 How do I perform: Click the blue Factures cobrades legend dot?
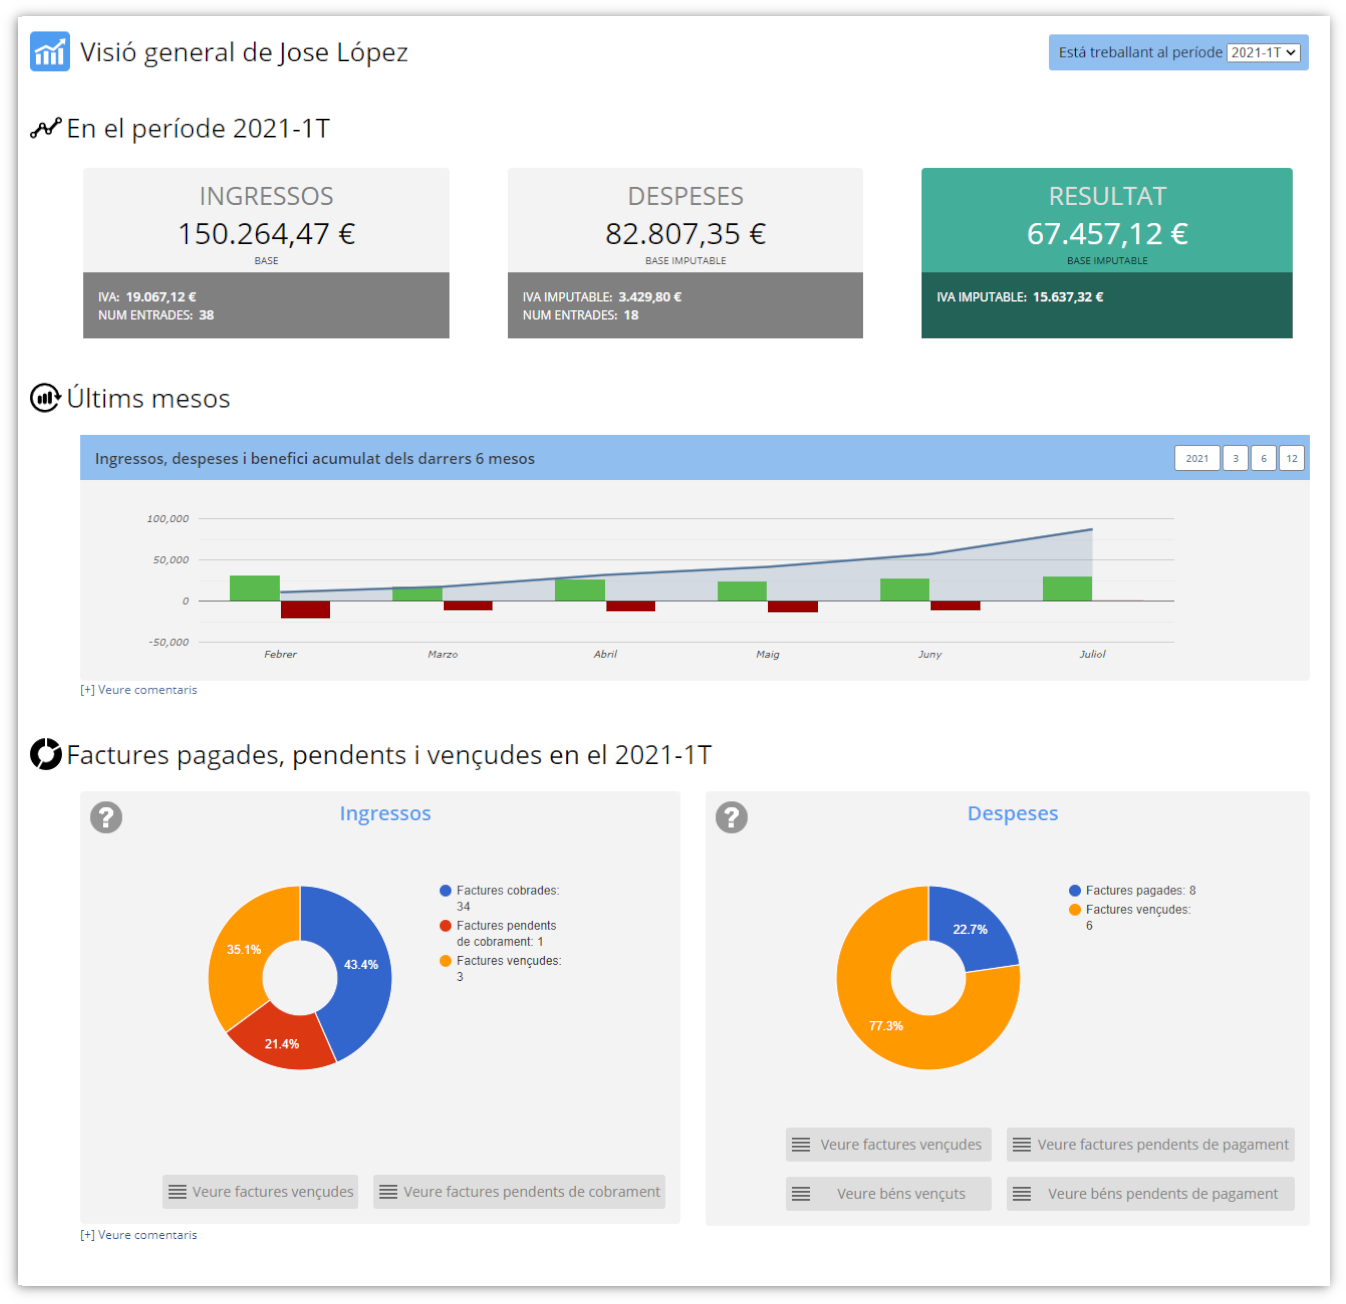pyautogui.click(x=446, y=890)
